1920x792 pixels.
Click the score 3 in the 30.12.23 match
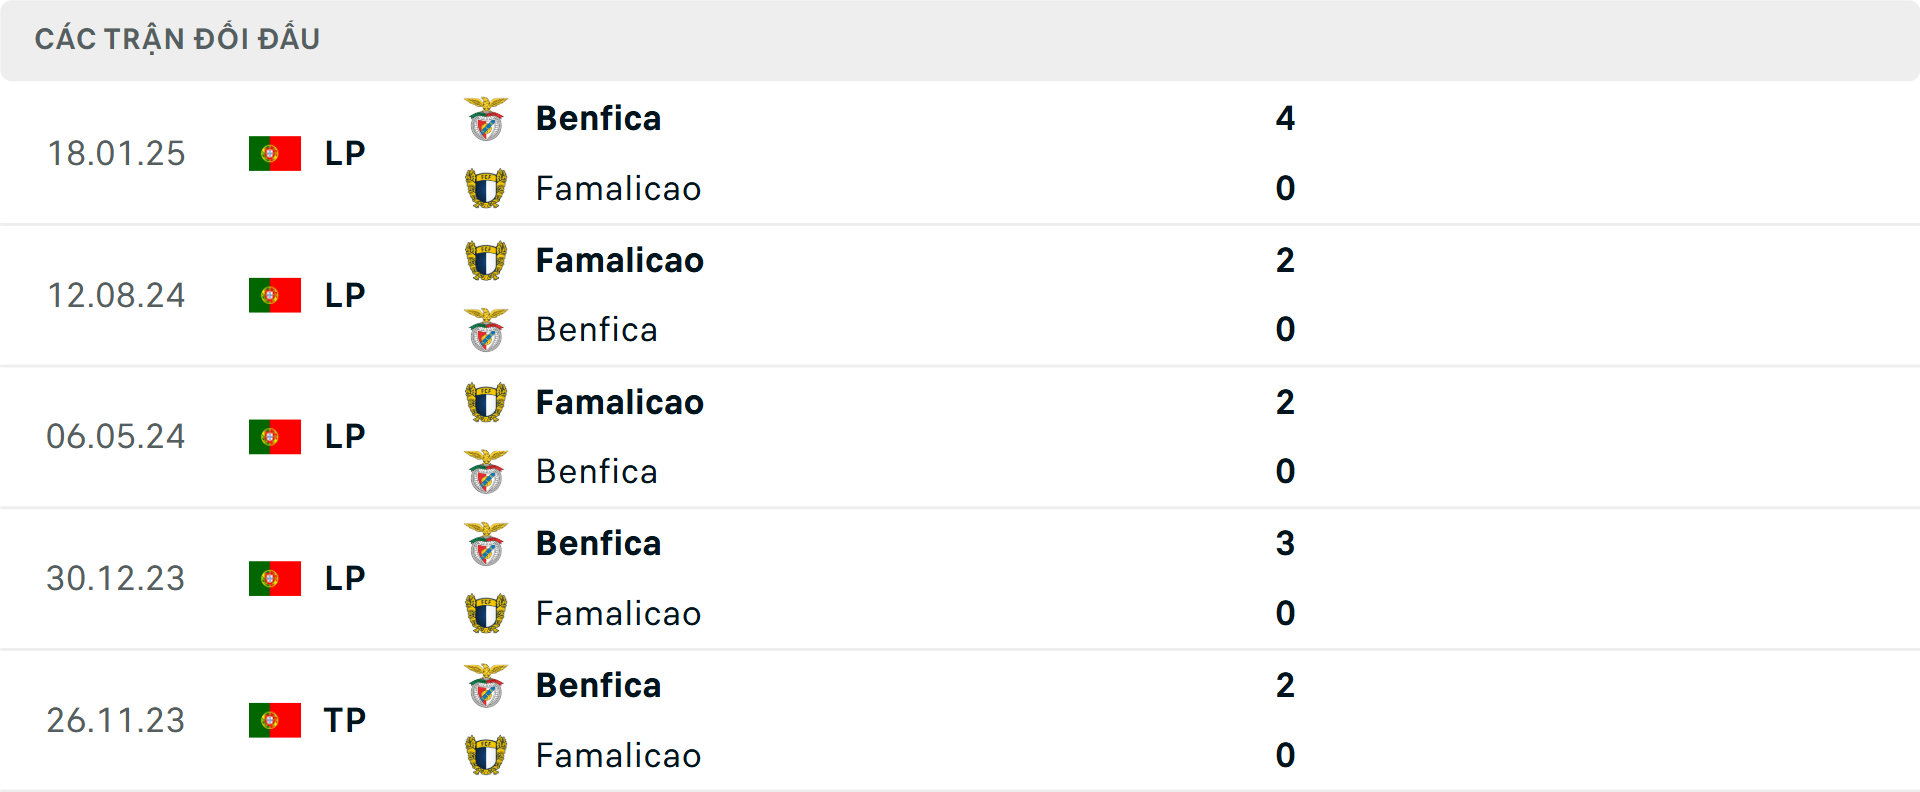pyautogui.click(x=1286, y=543)
